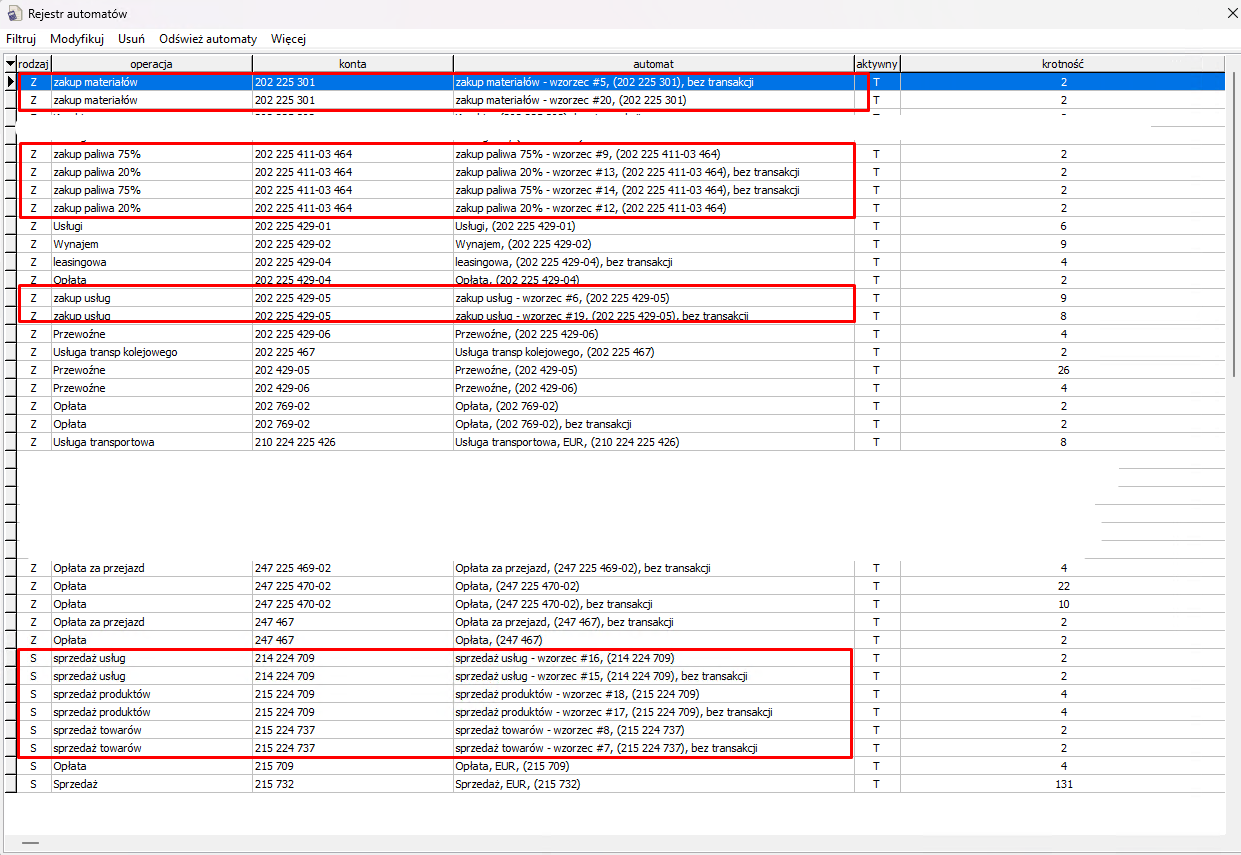Click the aktywny column header
Image resolution: width=1241 pixels, height=855 pixels.
[877, 64]
